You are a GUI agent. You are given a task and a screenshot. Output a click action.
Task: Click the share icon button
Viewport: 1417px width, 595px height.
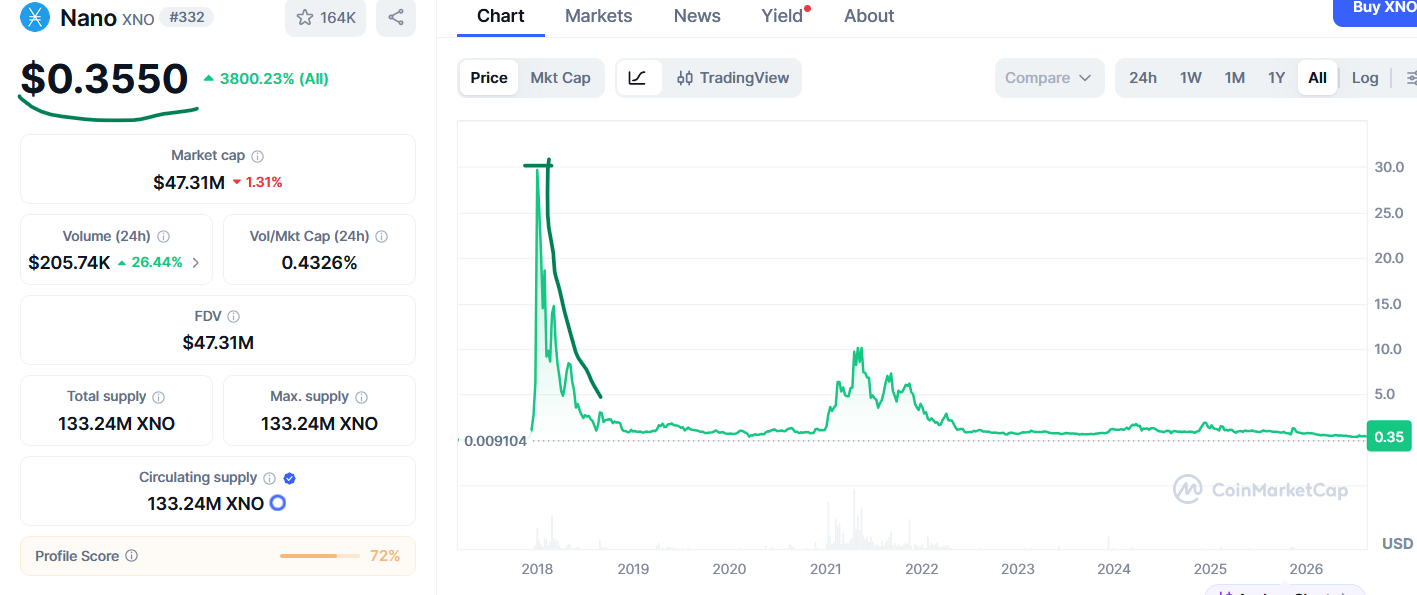coord(396,17)
